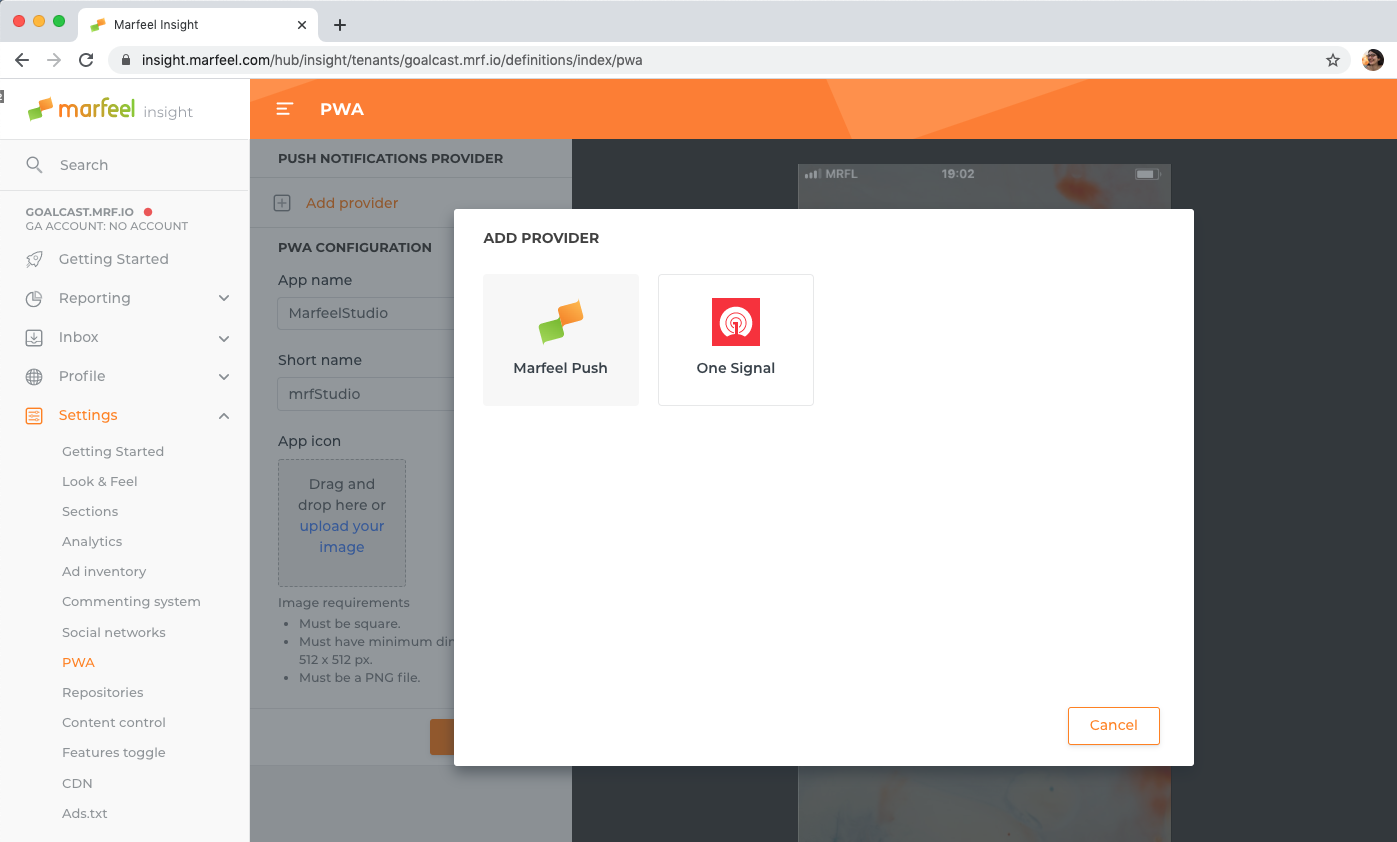
Task: Expand the Profile menu chevron
Action: click(x=224, y=377)
